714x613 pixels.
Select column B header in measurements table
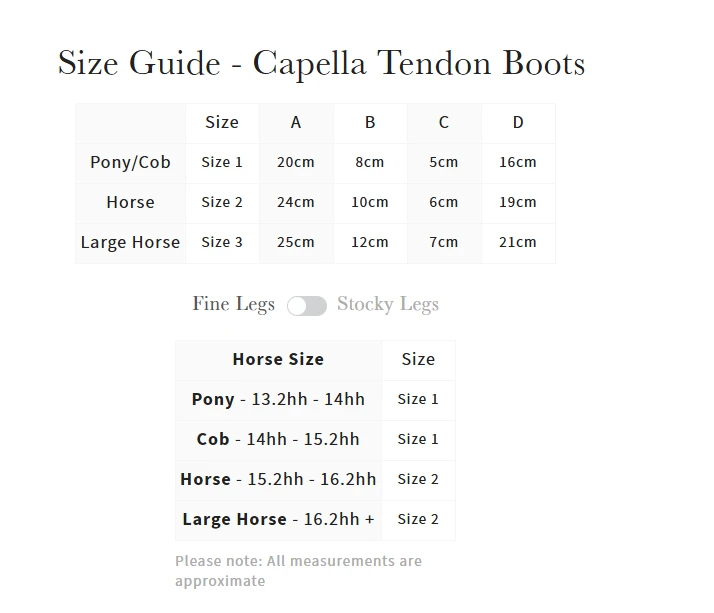[370, 122]
